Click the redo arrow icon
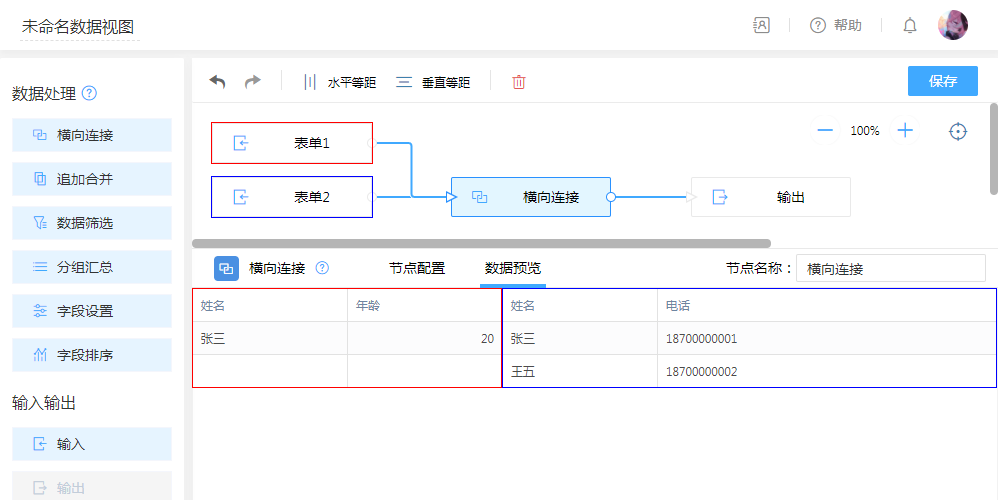The image size is (998, 500). (x=253, y=82)
